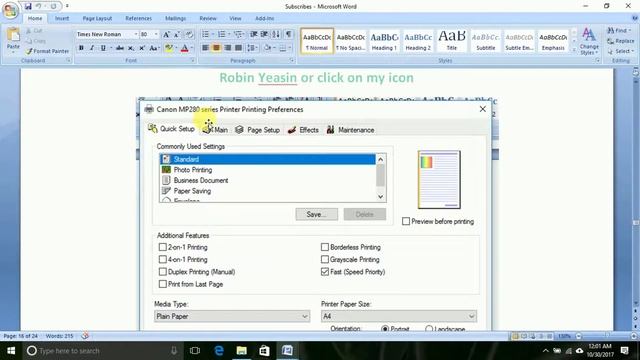
Task: Click the Shrink Font icon
Action: pyautogui.click(x=177, y=35)
